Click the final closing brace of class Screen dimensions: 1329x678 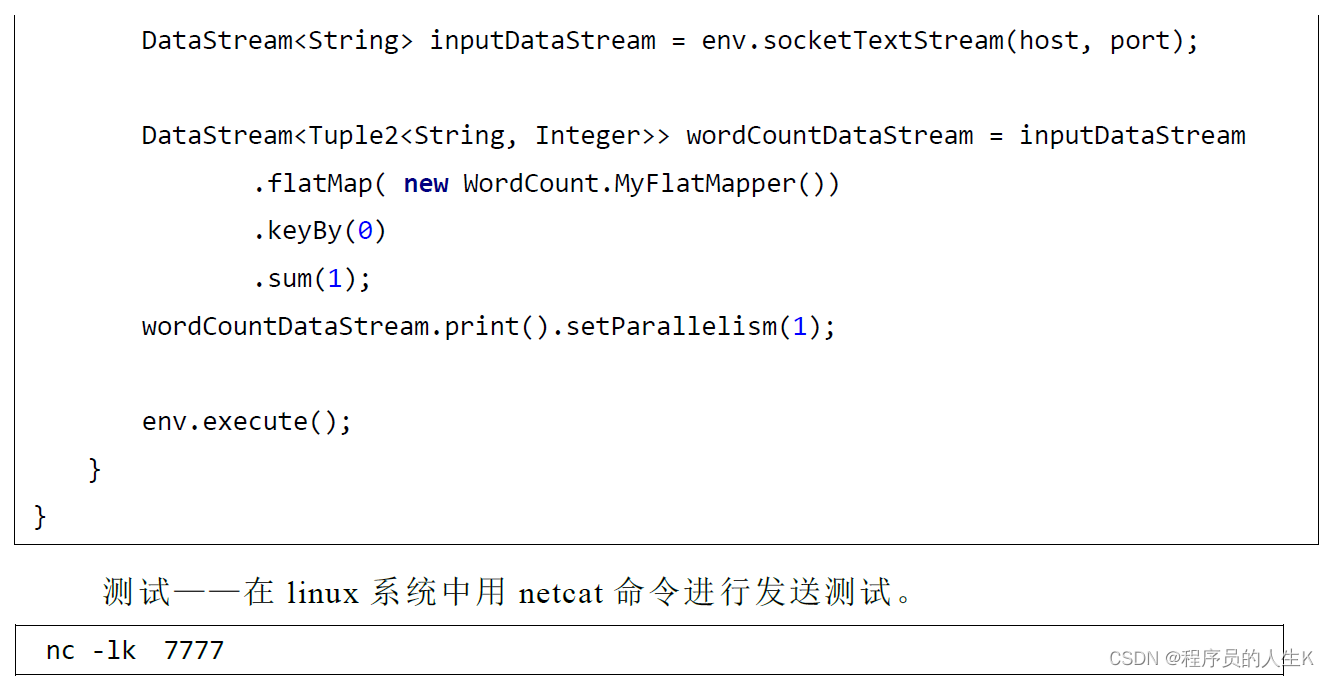click(x=40, y=517)
